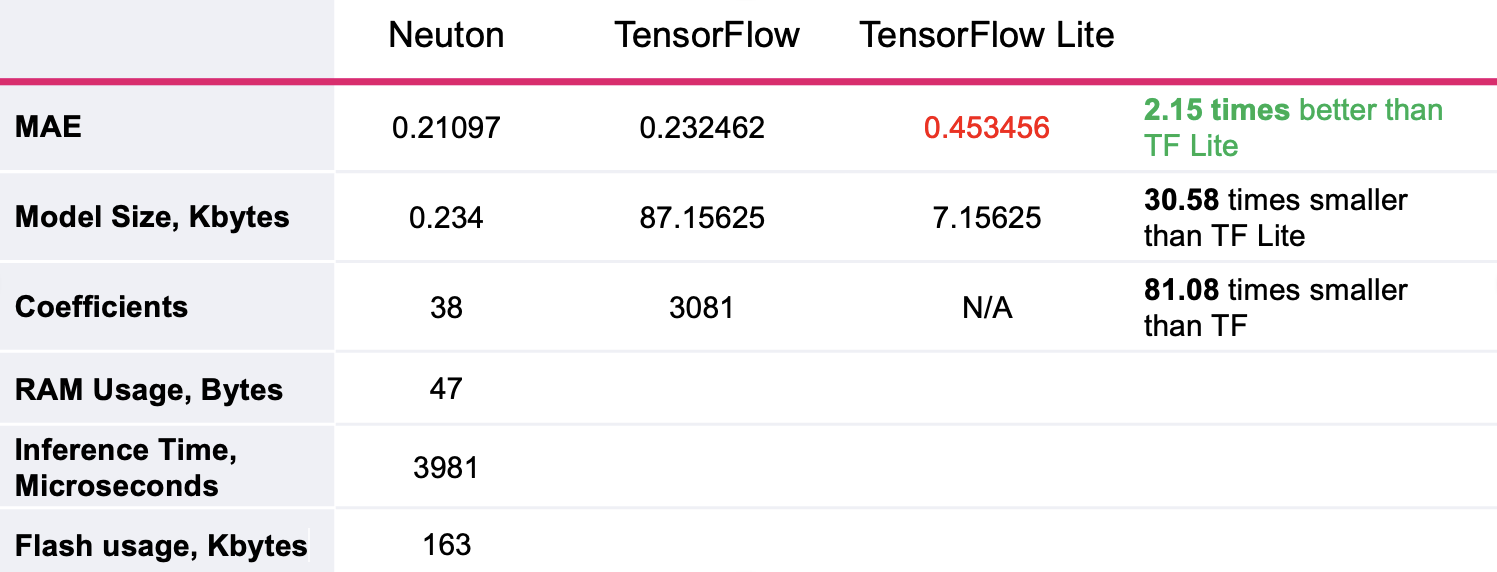Click the TensorFlow MAE value 0.232462
Viewport: 1497px width, 572px height.
(702, 128)
